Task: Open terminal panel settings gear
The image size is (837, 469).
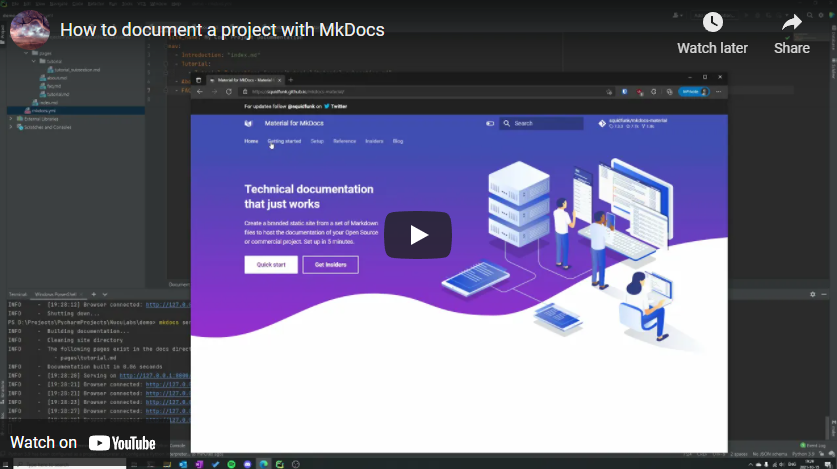Action: pyautogui.click(x=812, y=295)
